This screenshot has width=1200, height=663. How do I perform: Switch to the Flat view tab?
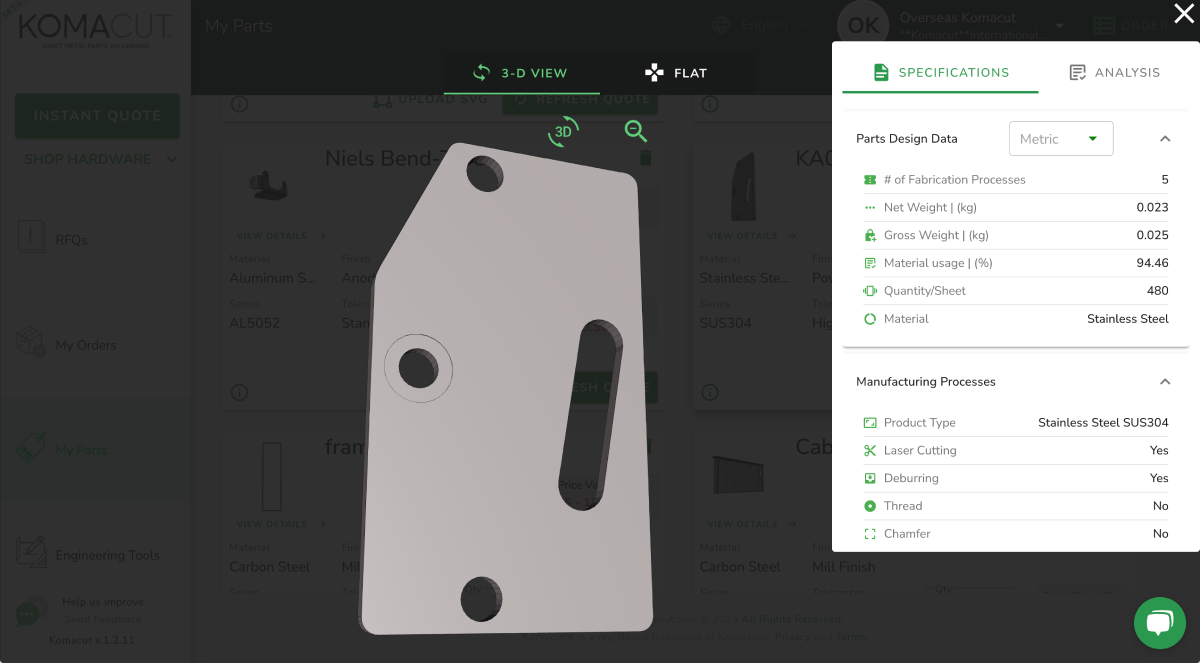point(676,72)
